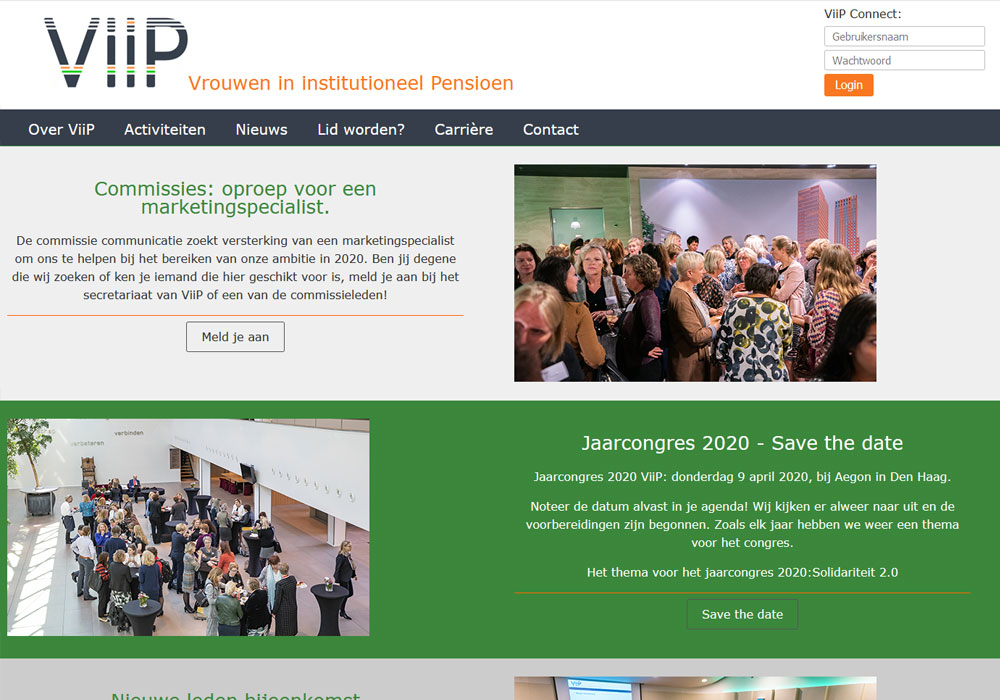This screenshot has height=700, width=1000.
Task: Go to the Nieuws page
Action: click(x=261, y=129)
